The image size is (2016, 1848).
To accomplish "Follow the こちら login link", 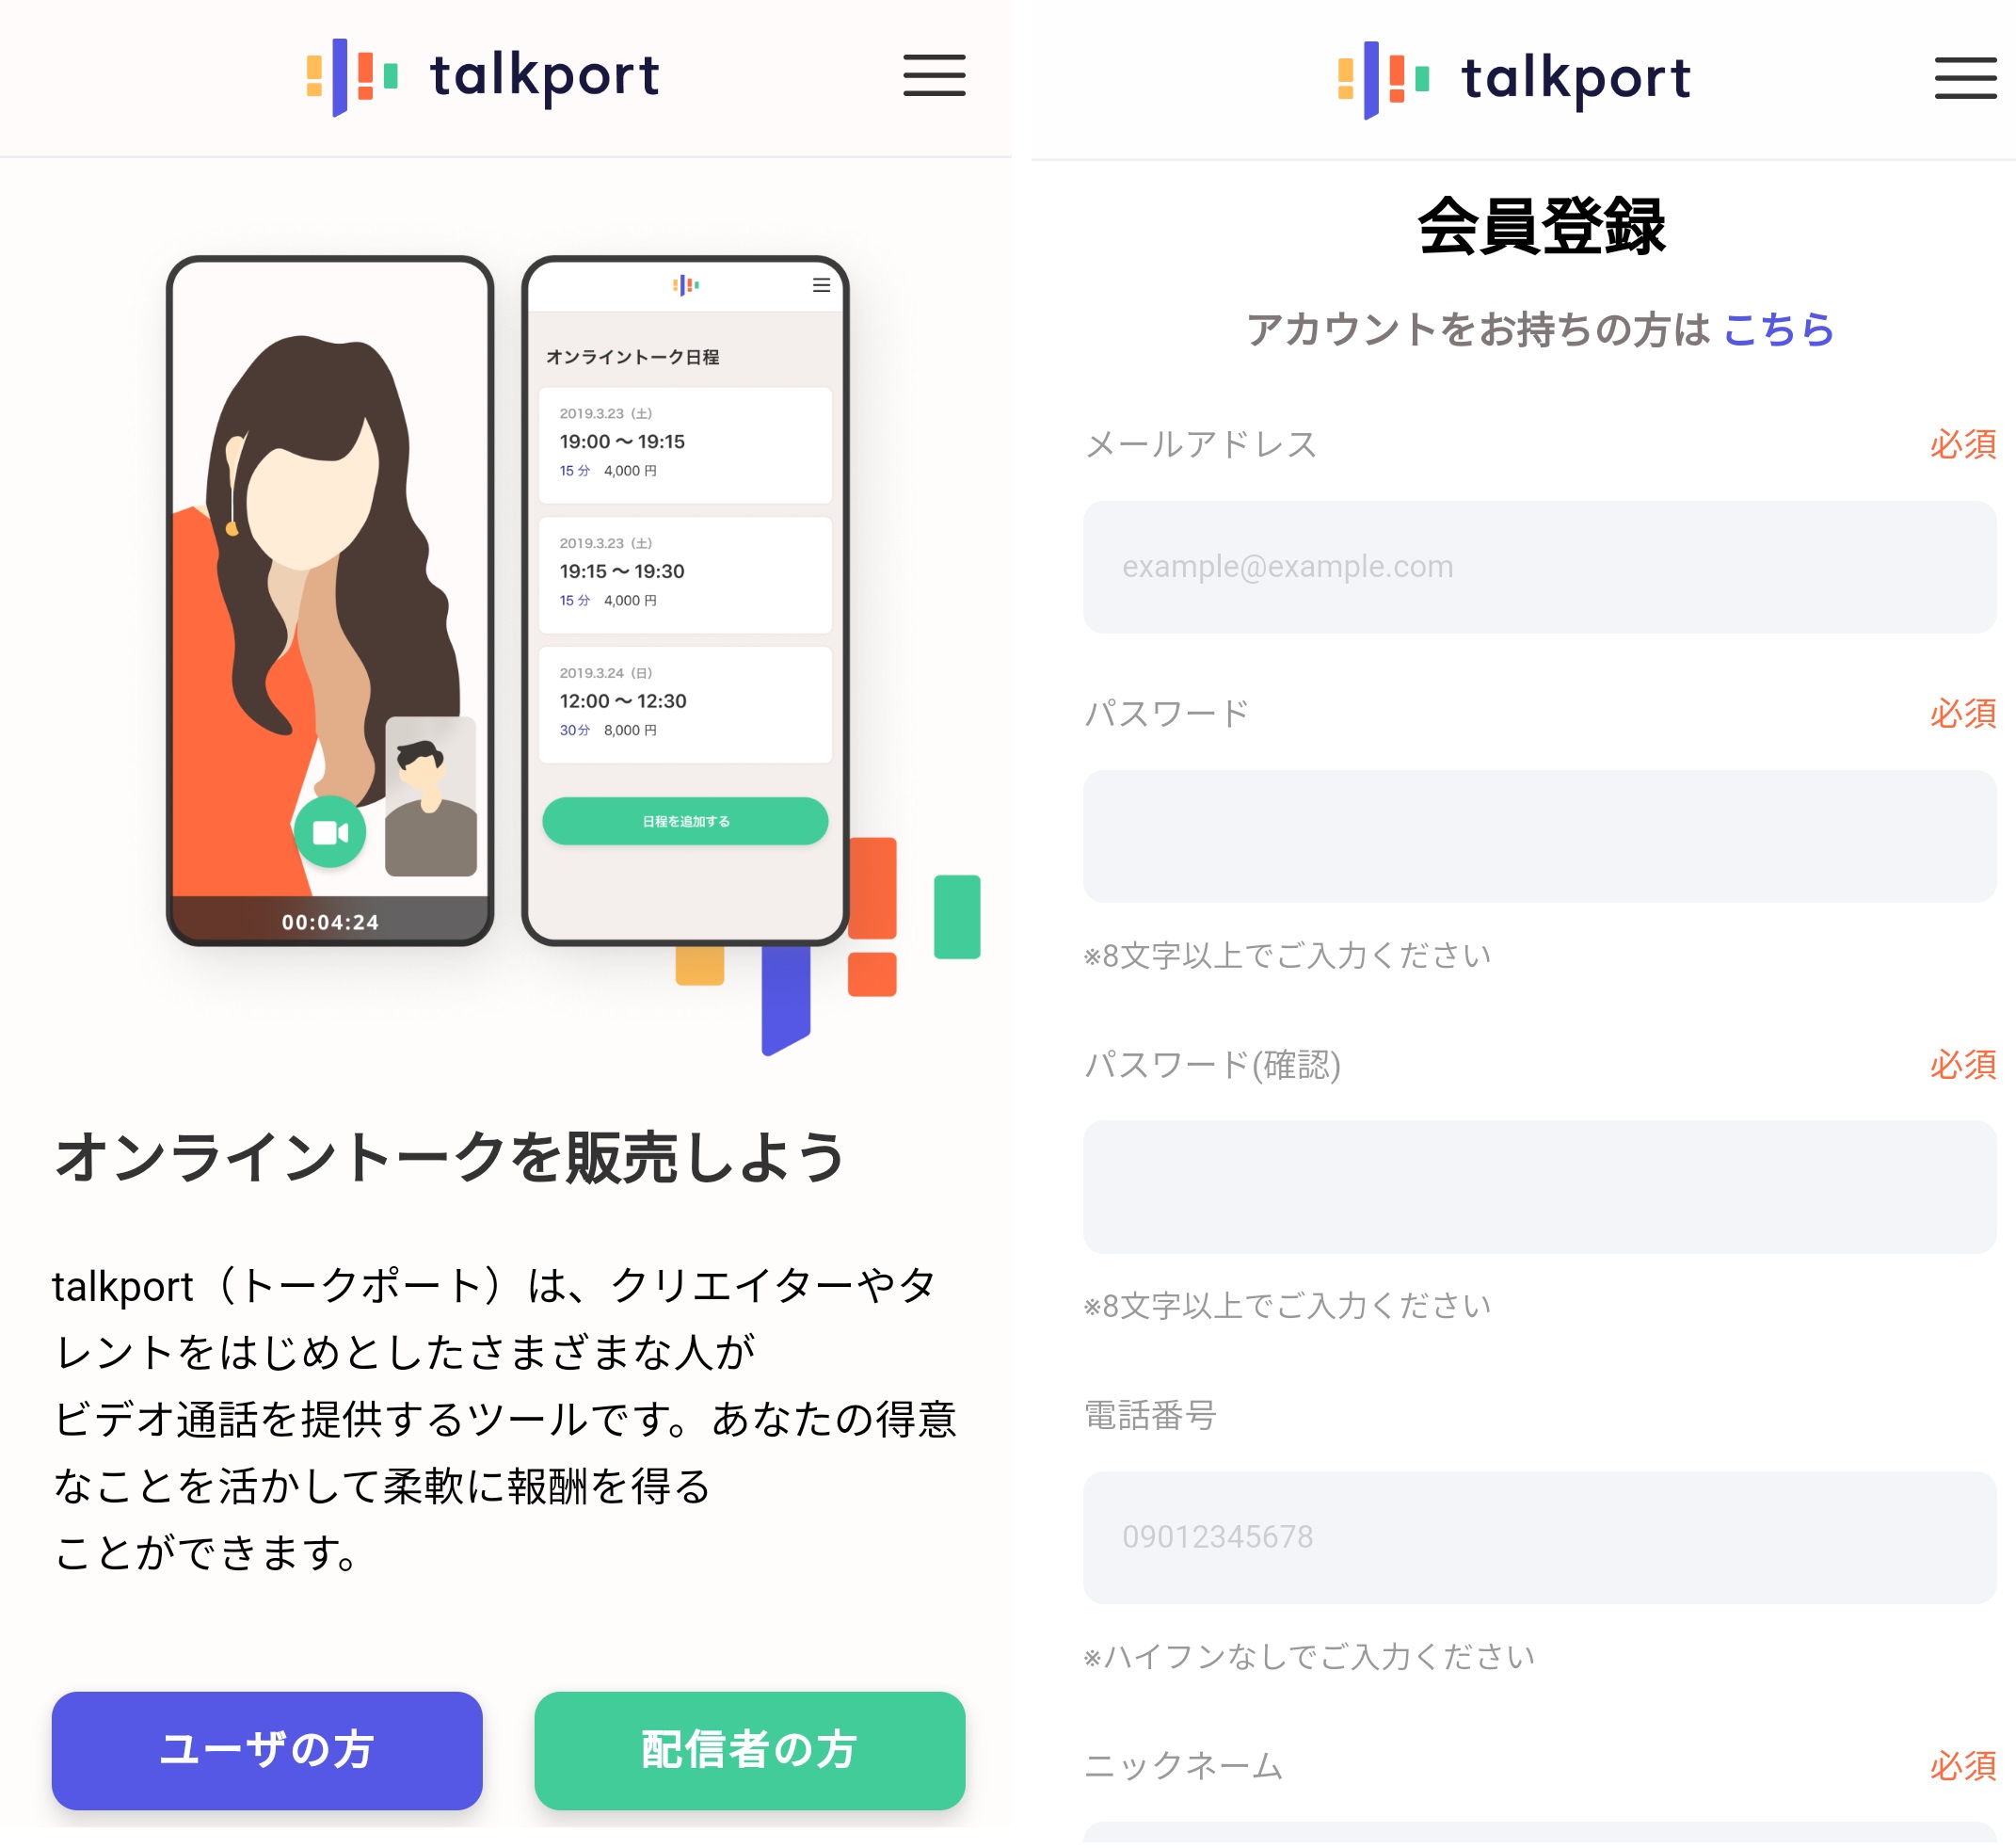I will tap(1778, 329).
